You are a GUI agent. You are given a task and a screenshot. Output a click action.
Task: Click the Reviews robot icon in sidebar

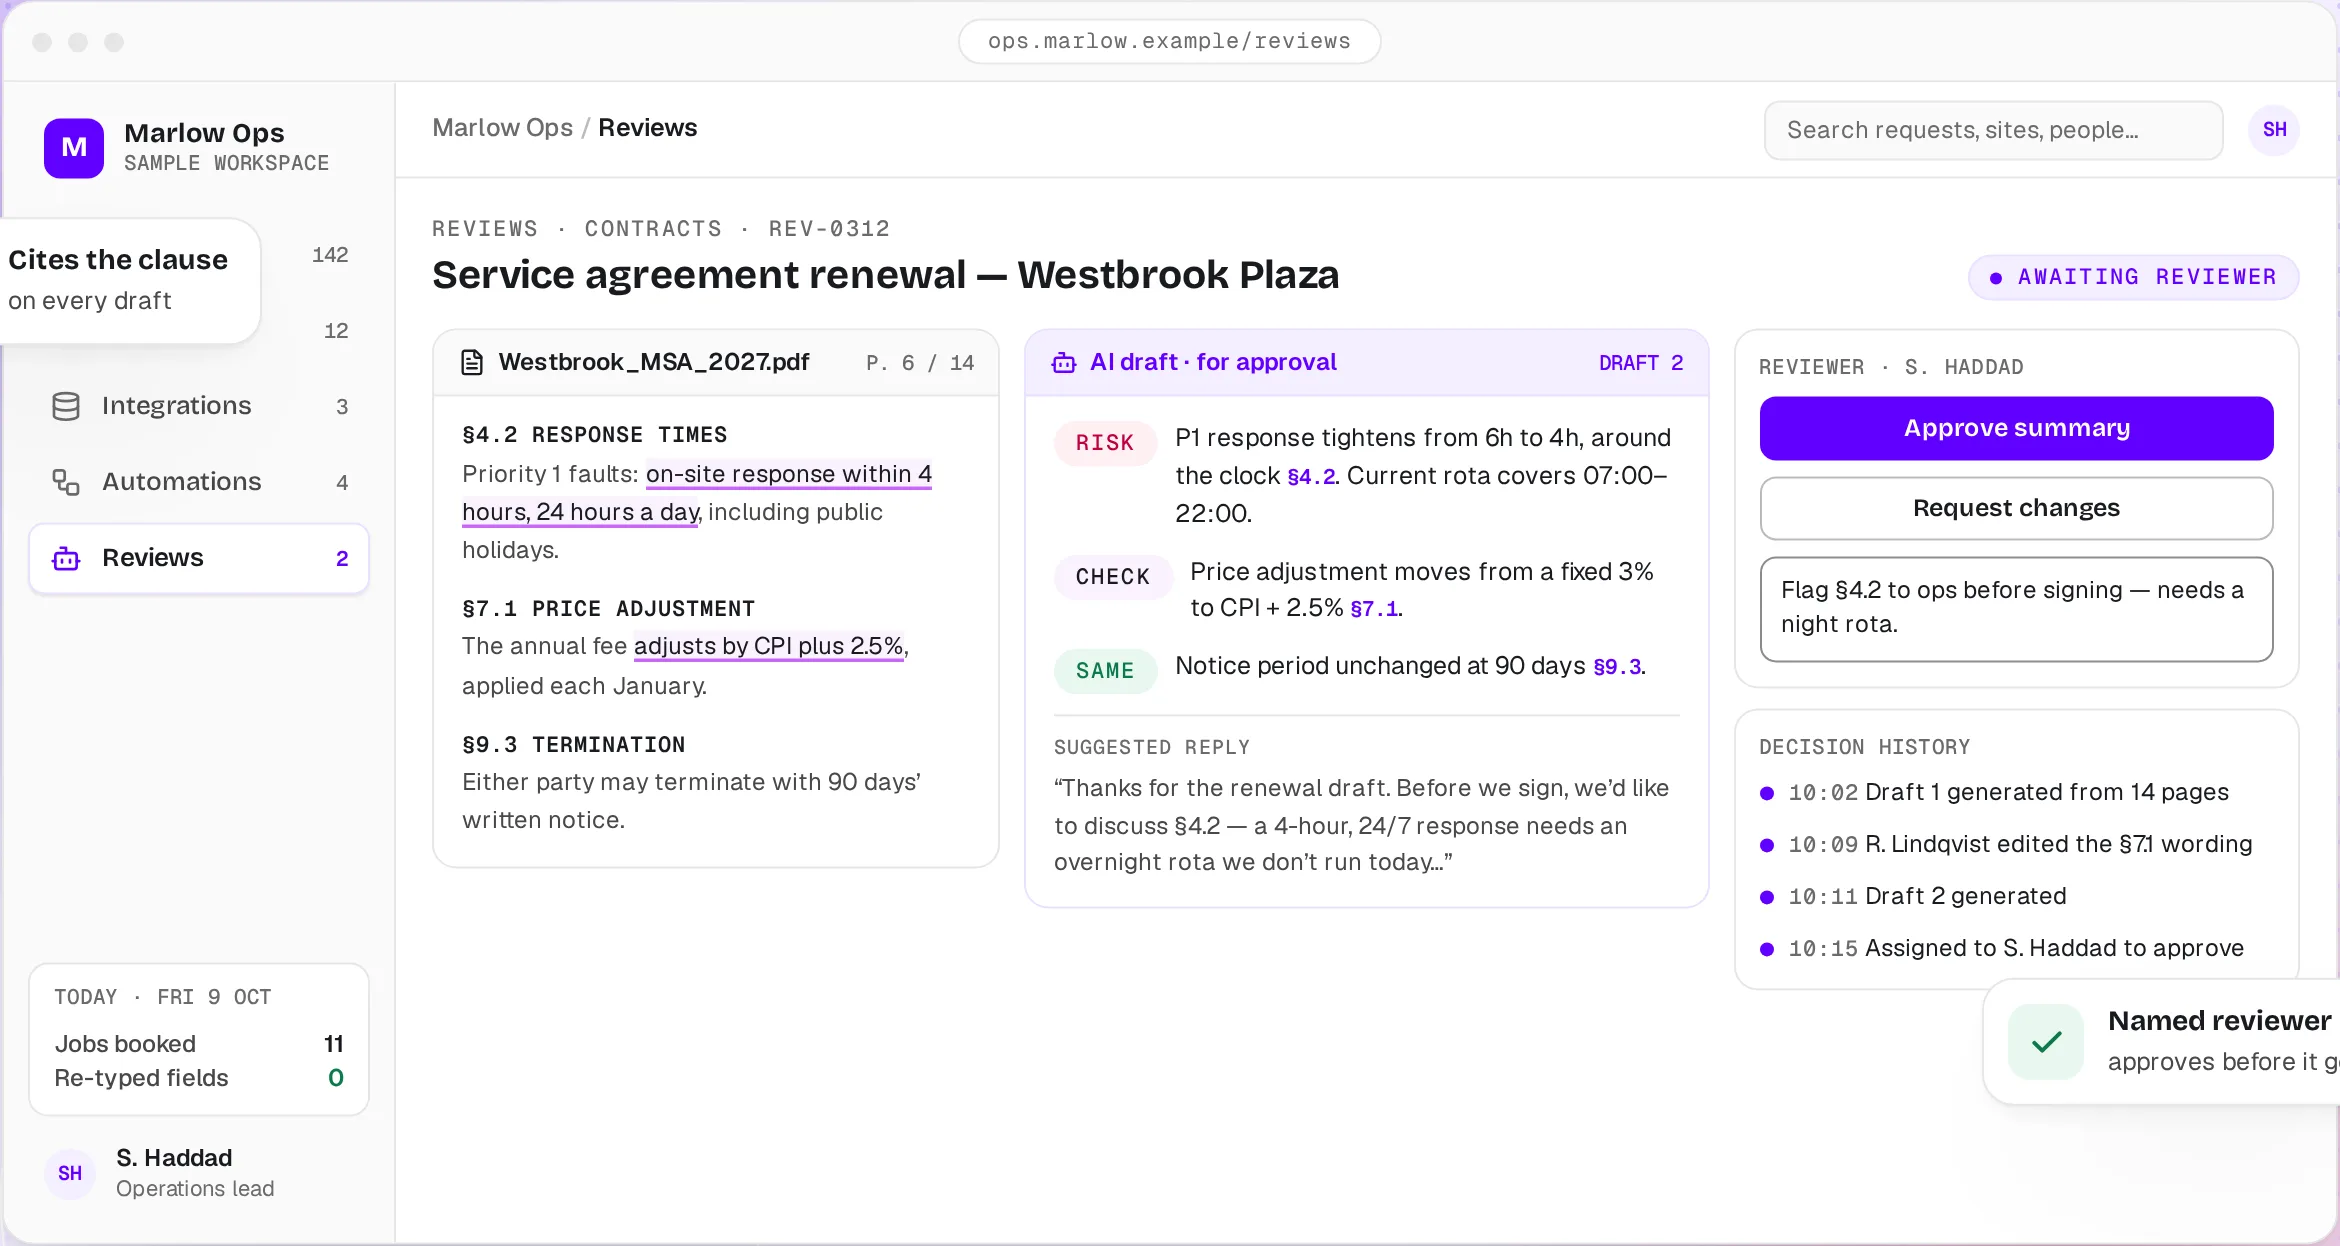coord(66,558)
